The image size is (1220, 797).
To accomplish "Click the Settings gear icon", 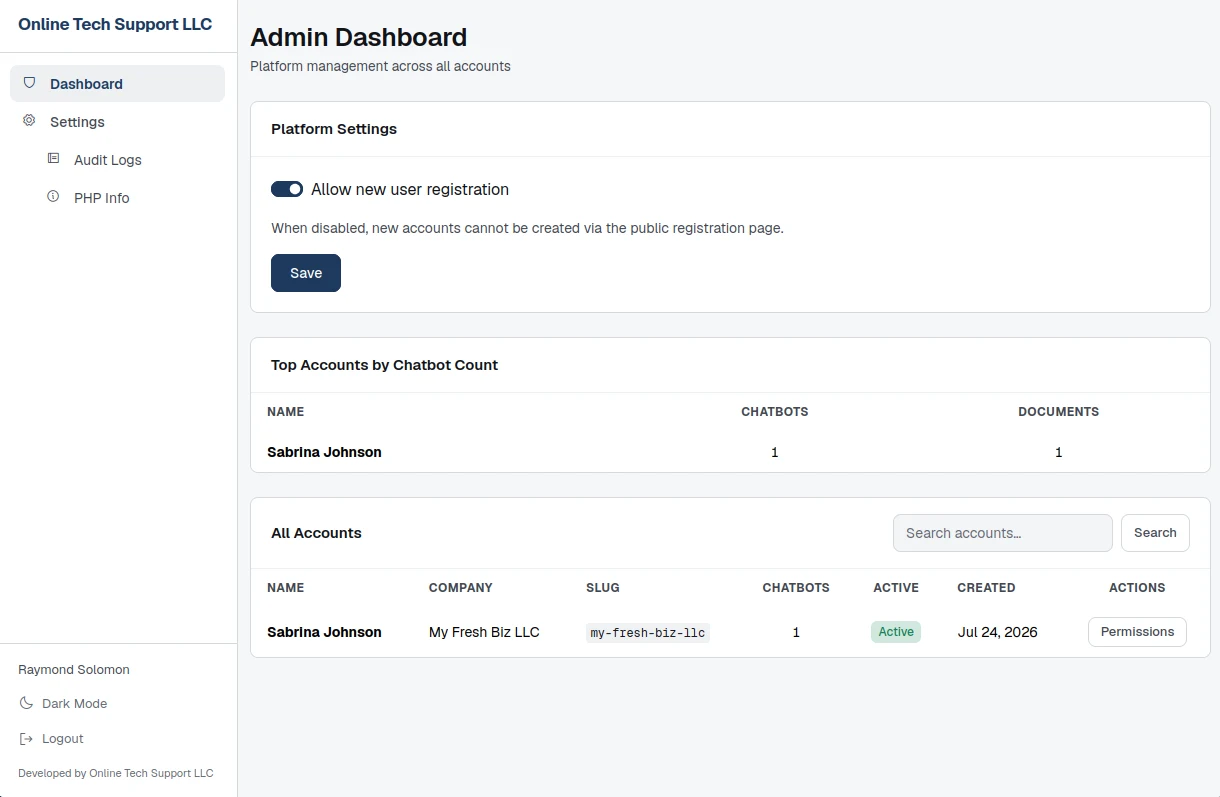I will point(29,121).
